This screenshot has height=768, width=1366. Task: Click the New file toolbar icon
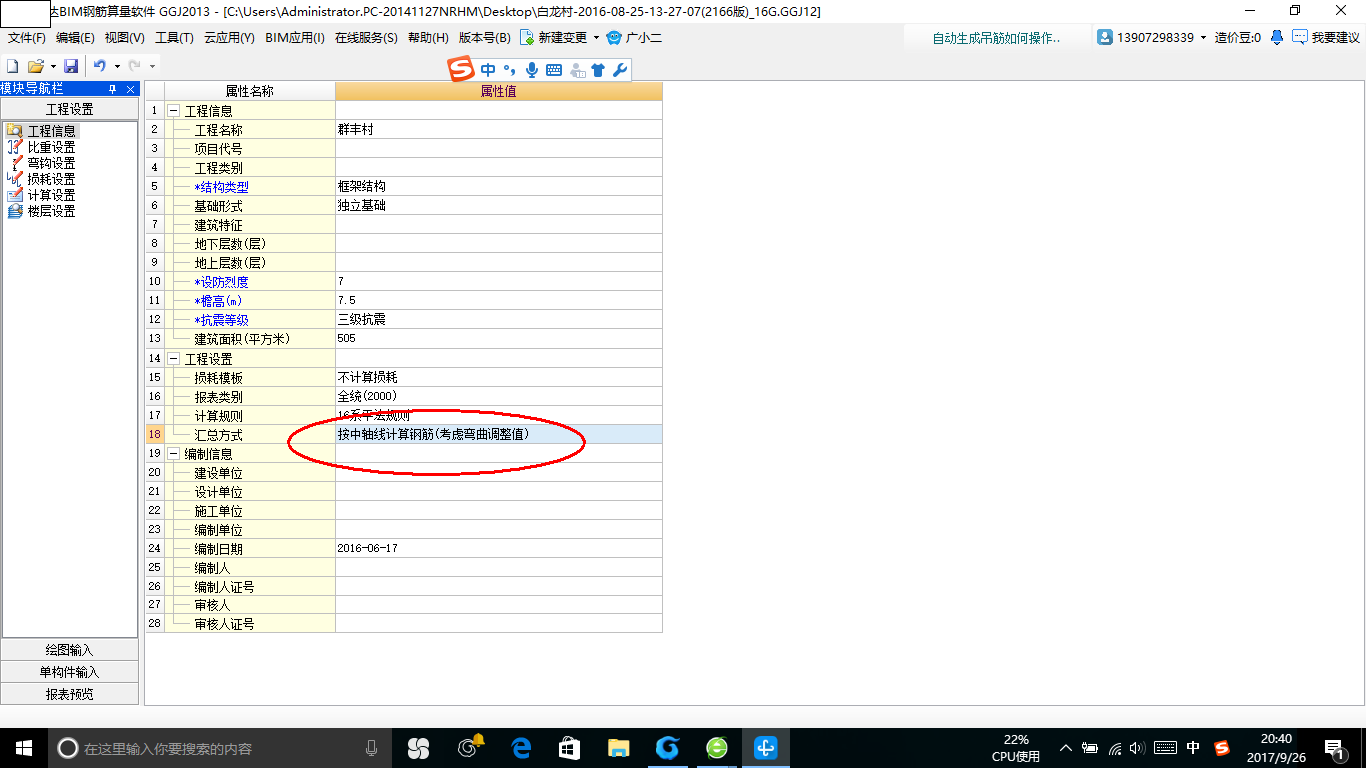point(13,66)
